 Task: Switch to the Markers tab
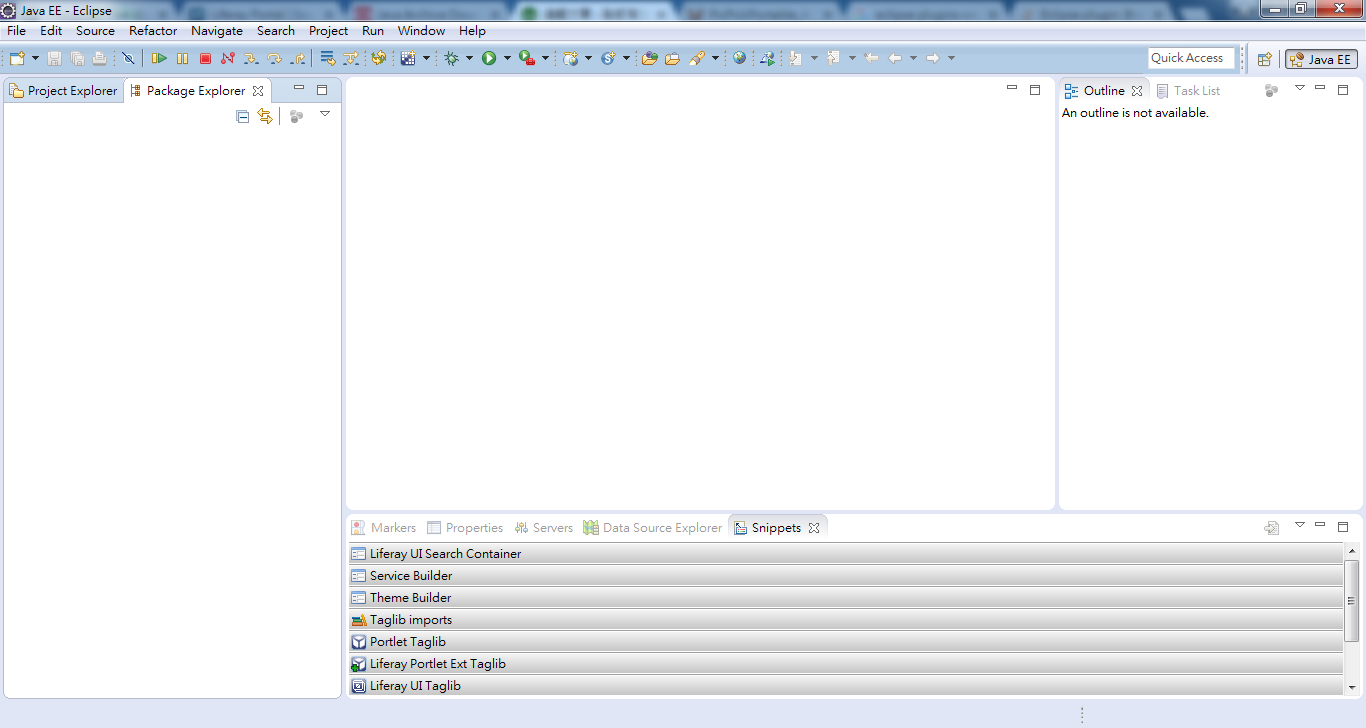click(x=383, y=527)
